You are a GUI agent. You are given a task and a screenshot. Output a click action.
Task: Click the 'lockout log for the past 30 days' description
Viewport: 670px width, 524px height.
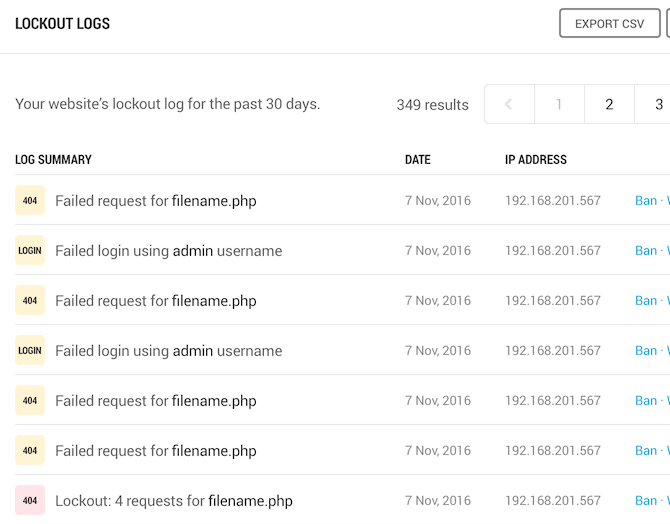[x=168, y=104]
